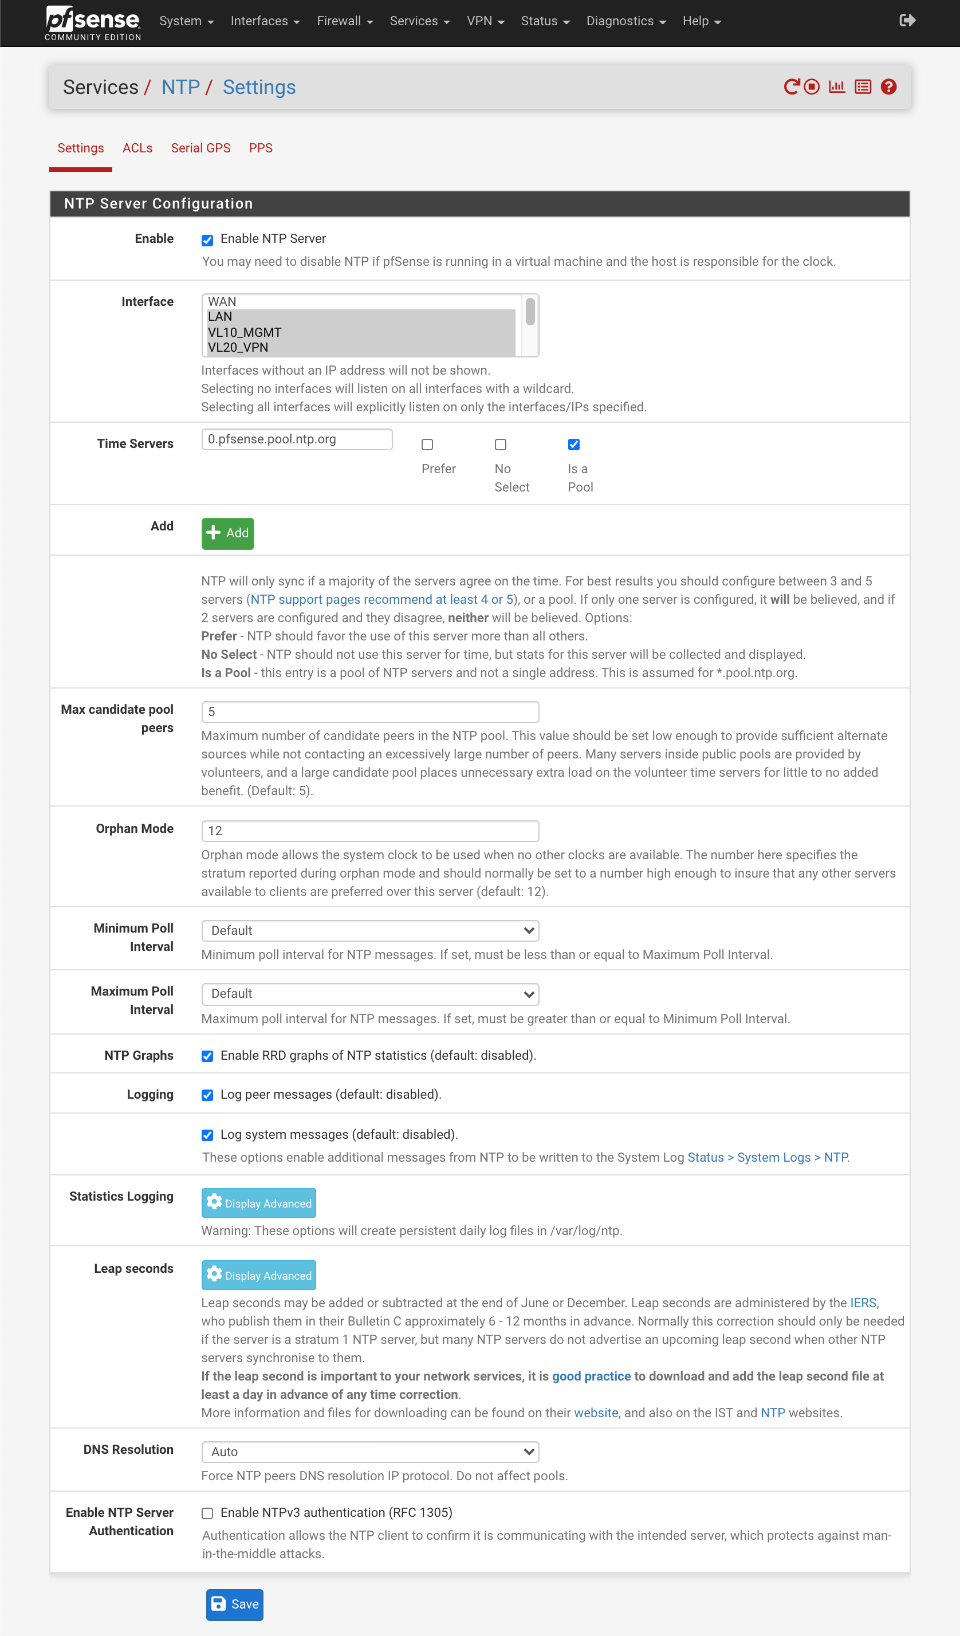Click the red help question mark icon
The image size is (960, 1636).
[889, 87]
